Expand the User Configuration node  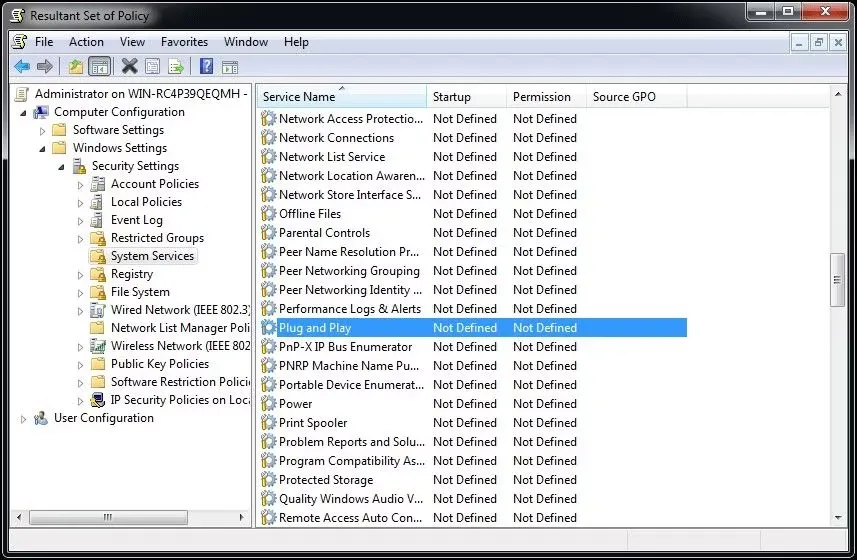(23, 418)
